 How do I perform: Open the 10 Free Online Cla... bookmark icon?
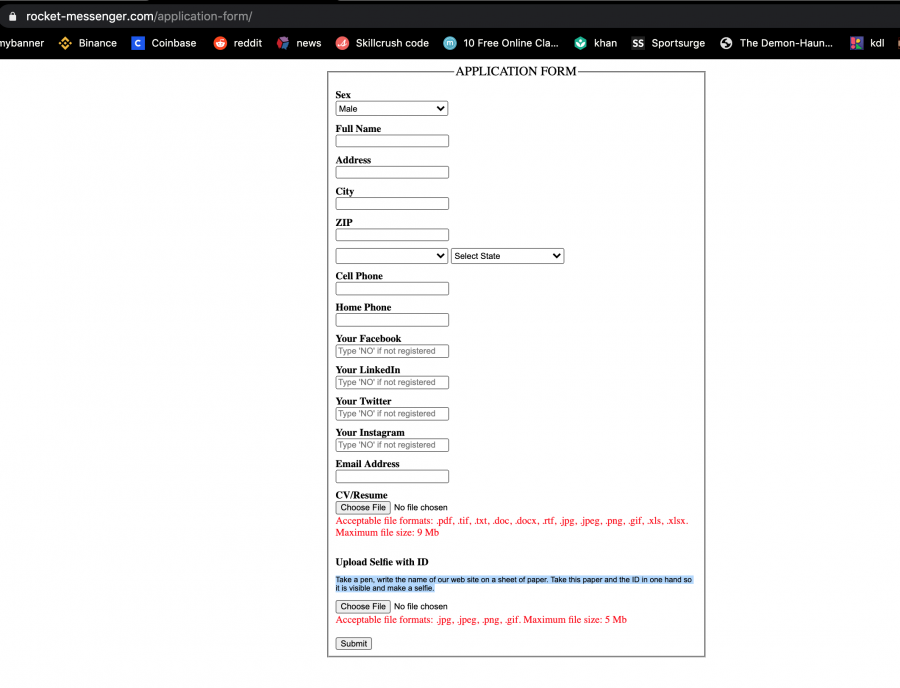pyautogui.click(x=450, y=43)
